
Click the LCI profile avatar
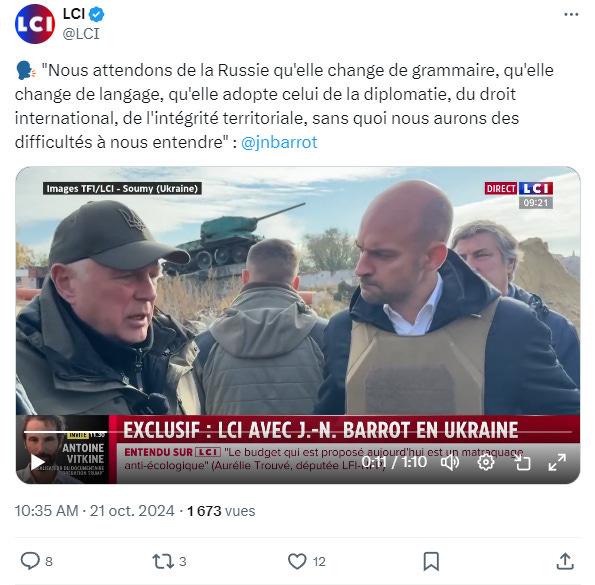click(x=35, y=24)
